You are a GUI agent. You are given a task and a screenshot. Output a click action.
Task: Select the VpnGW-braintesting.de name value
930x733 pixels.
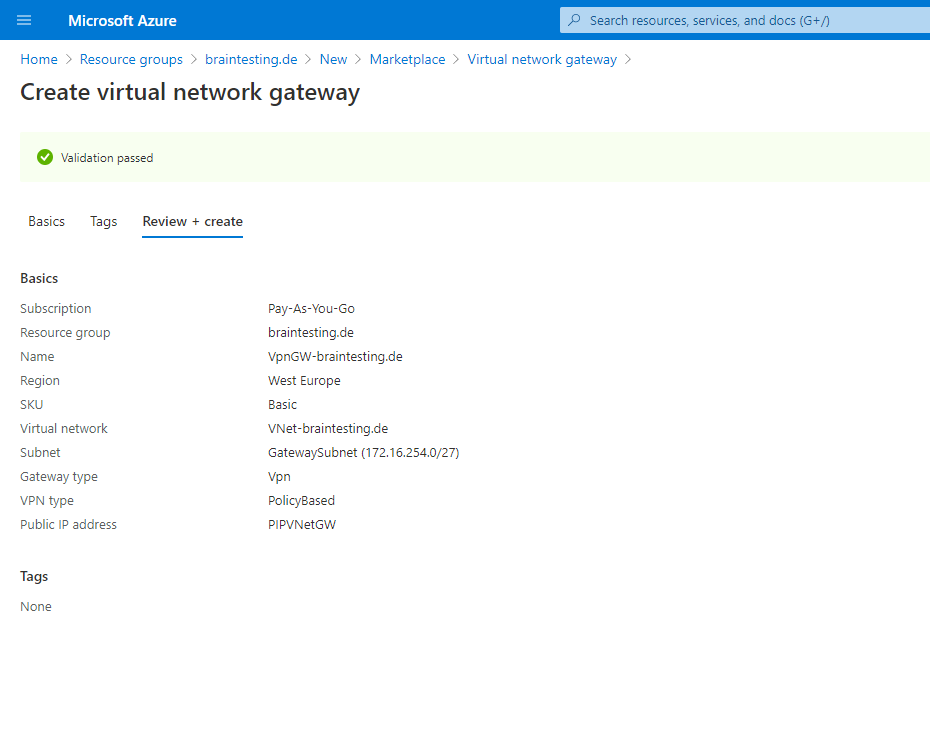[335, 356]
